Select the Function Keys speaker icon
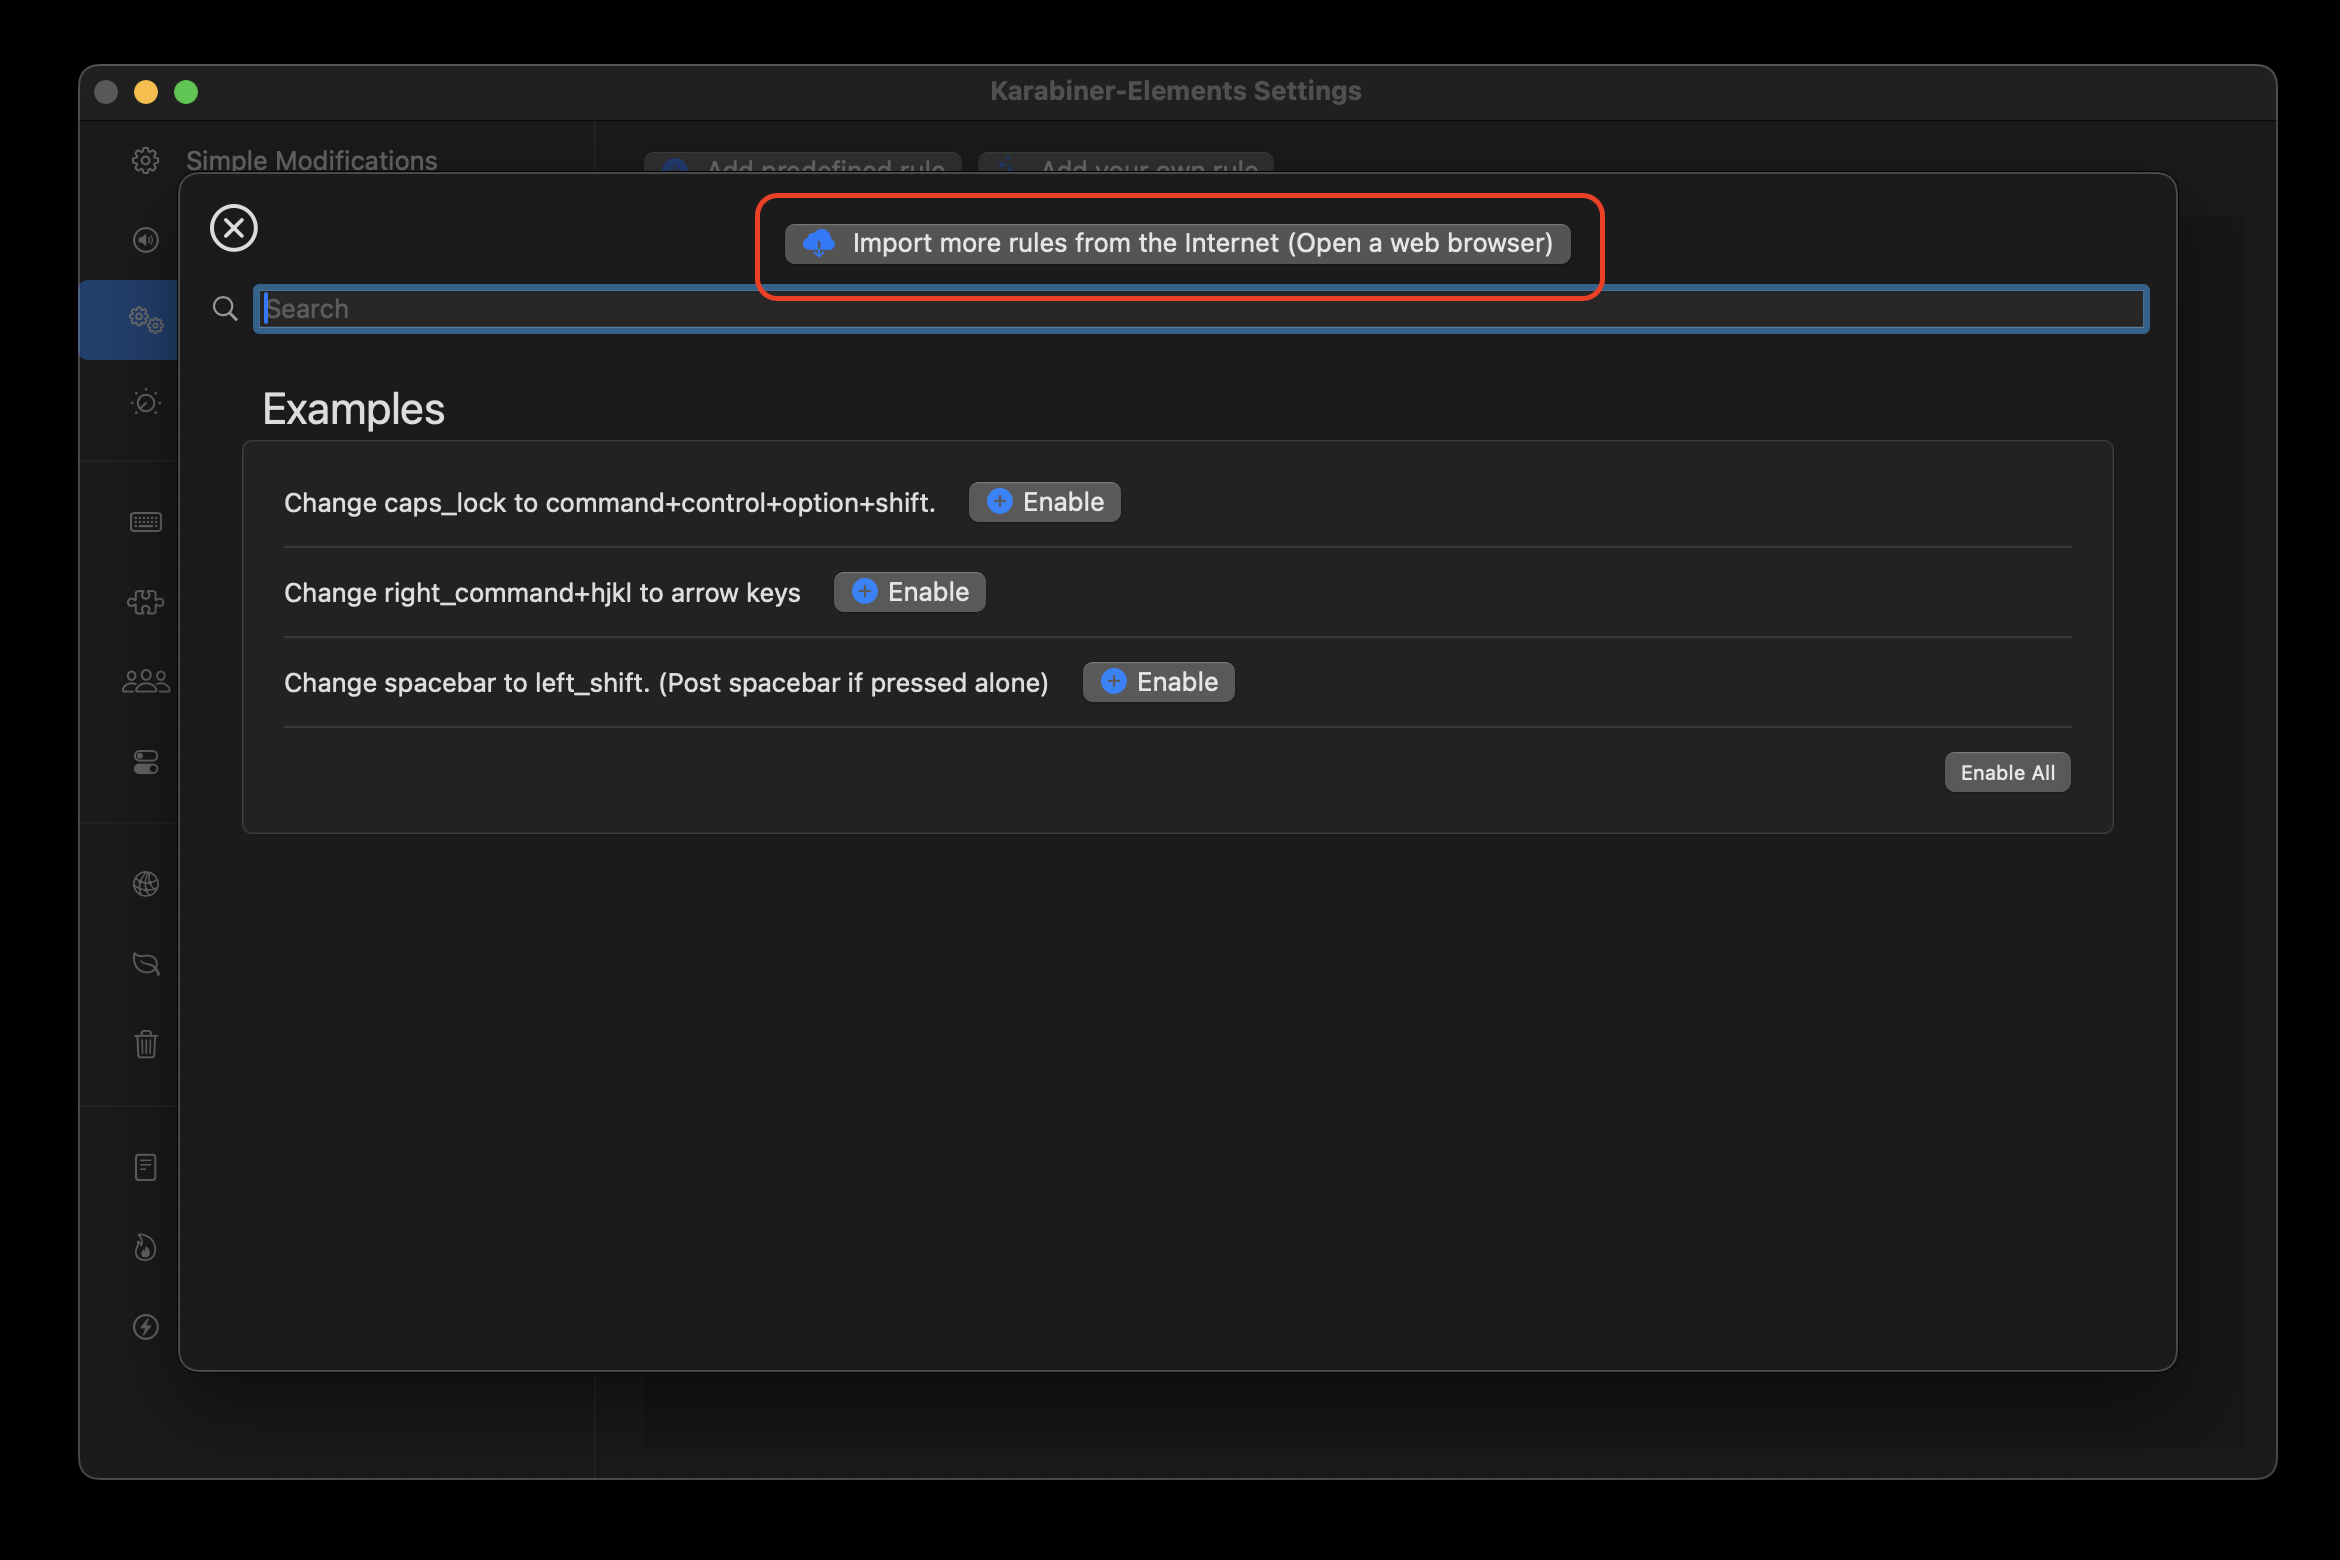Image resolution: width=2340 pixels, height=1560 pixels. point(146,240)
